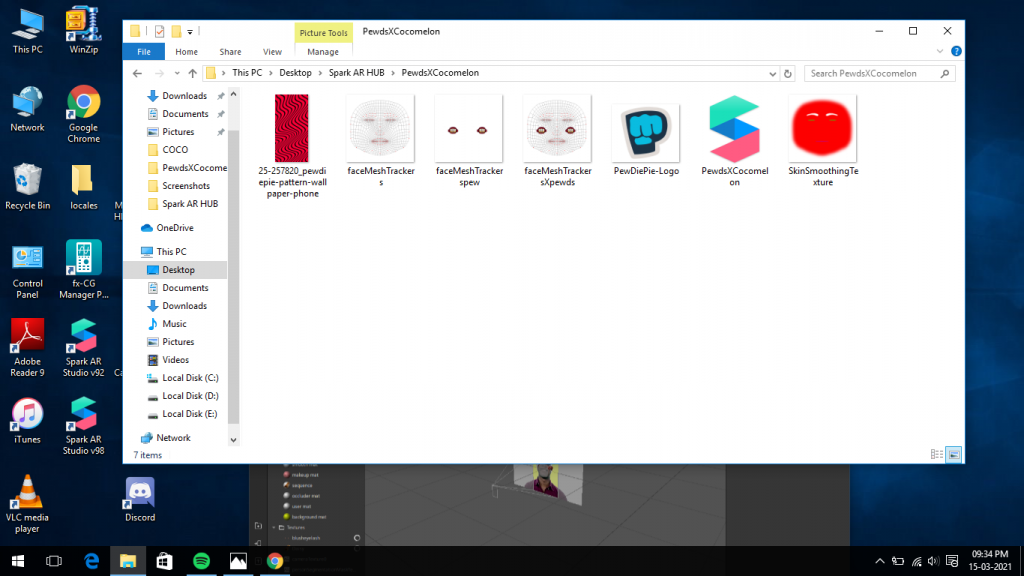
Task: Open Adobe Reader 9 shortcut
Action: click(27, 348)
